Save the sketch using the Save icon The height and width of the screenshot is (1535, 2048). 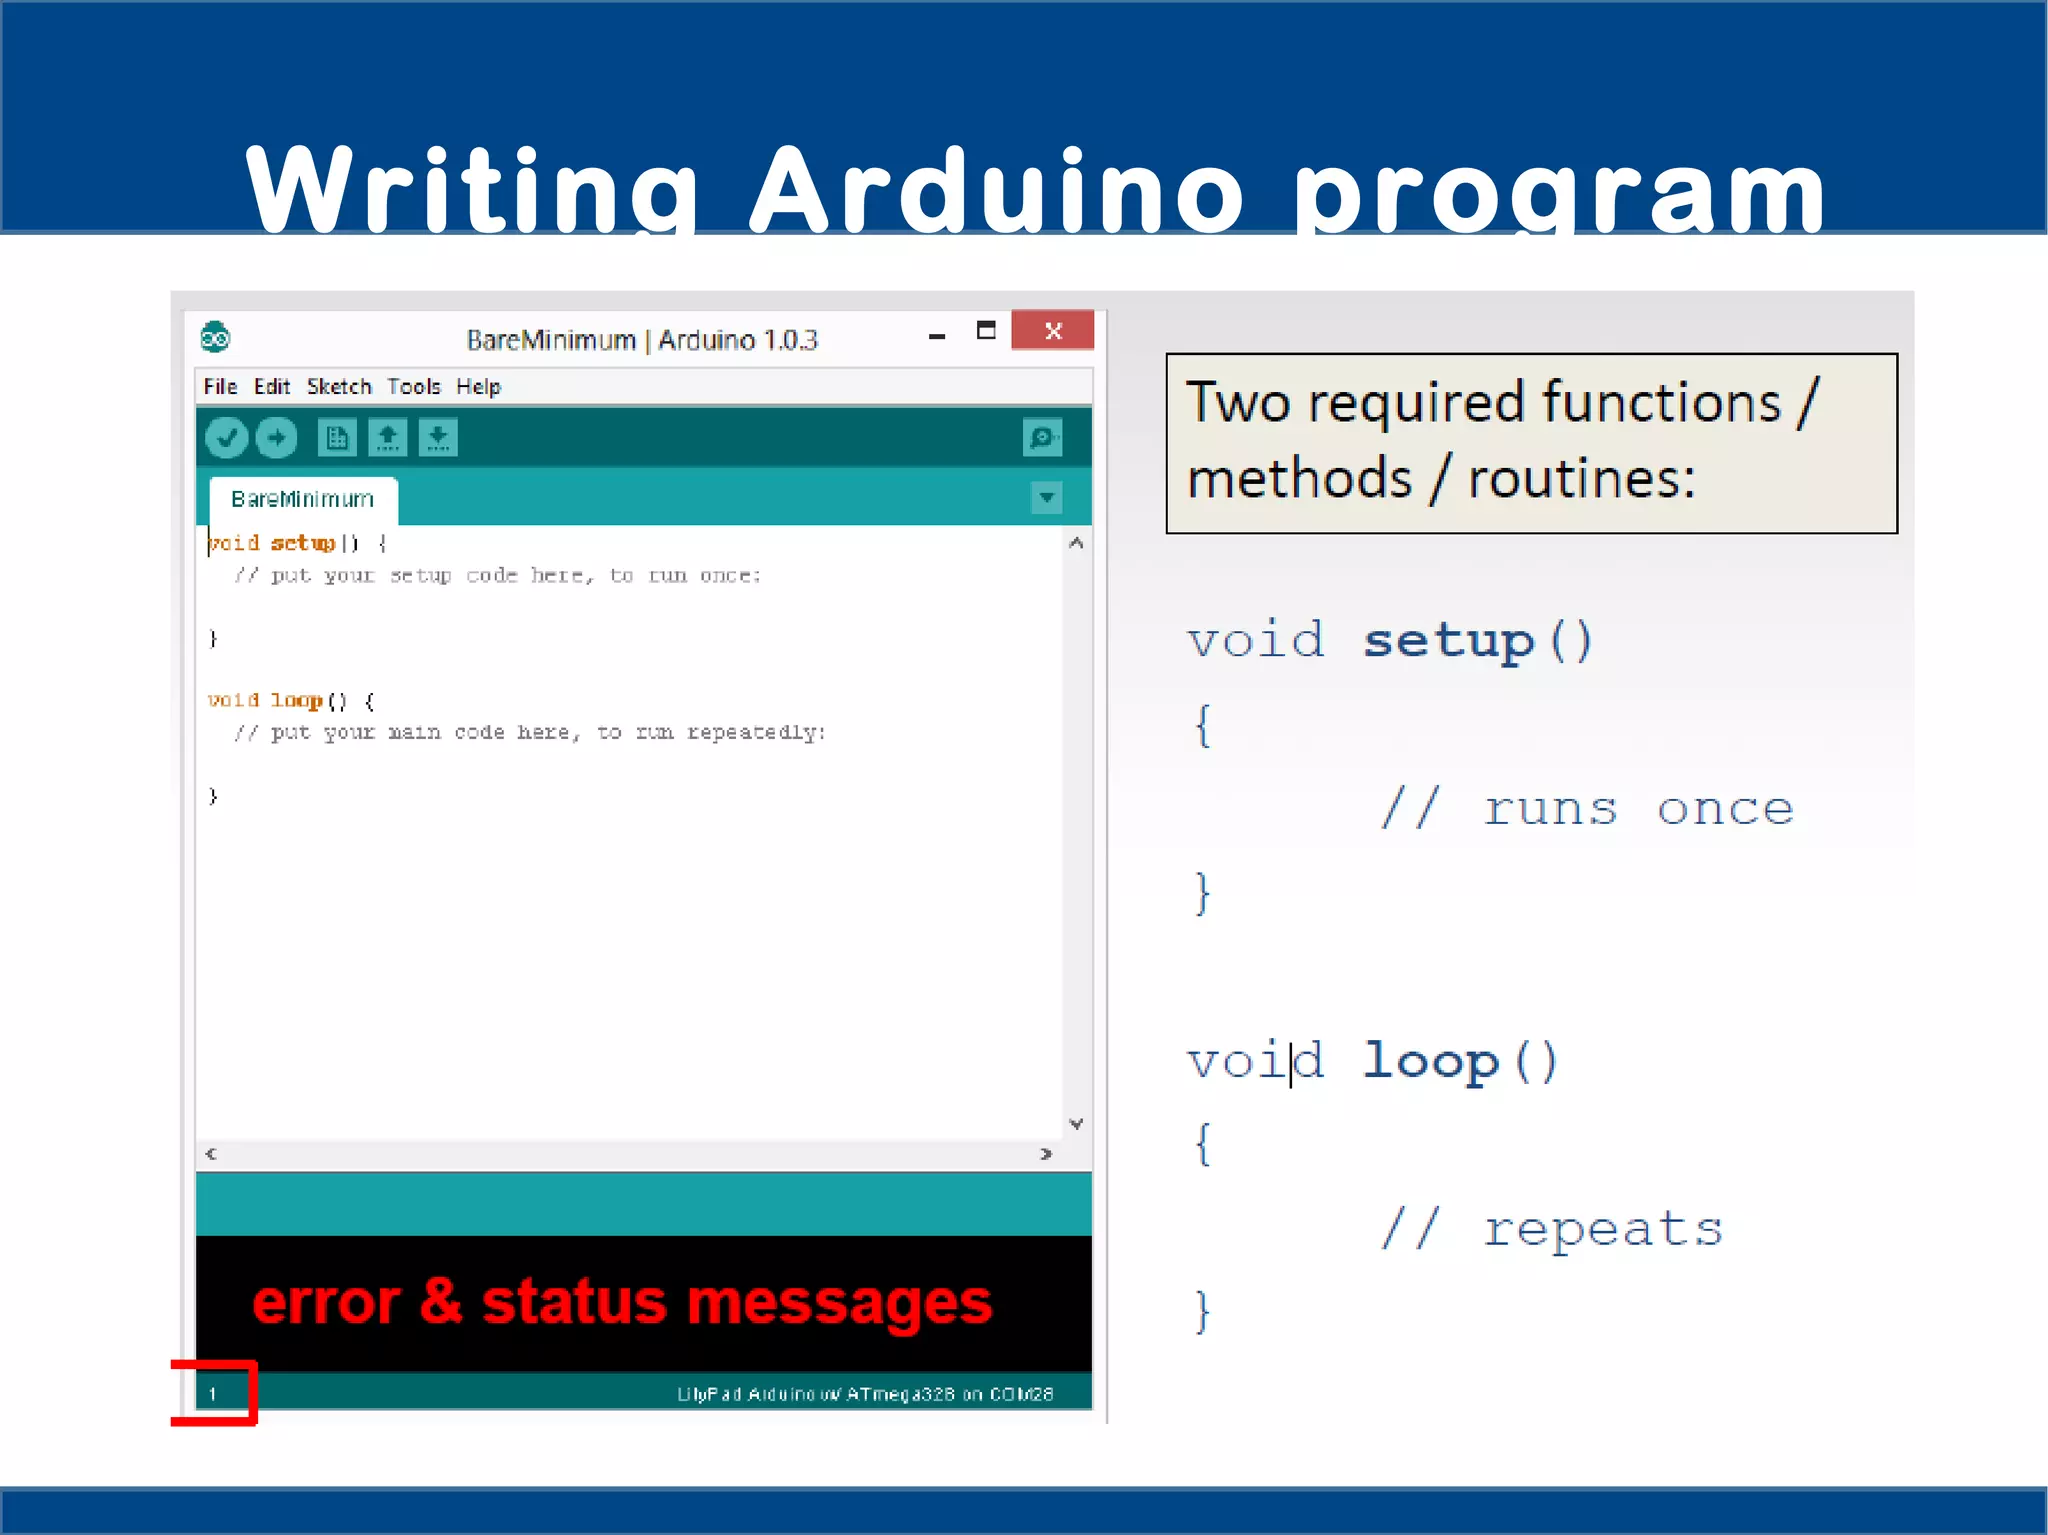click(438, 438)
